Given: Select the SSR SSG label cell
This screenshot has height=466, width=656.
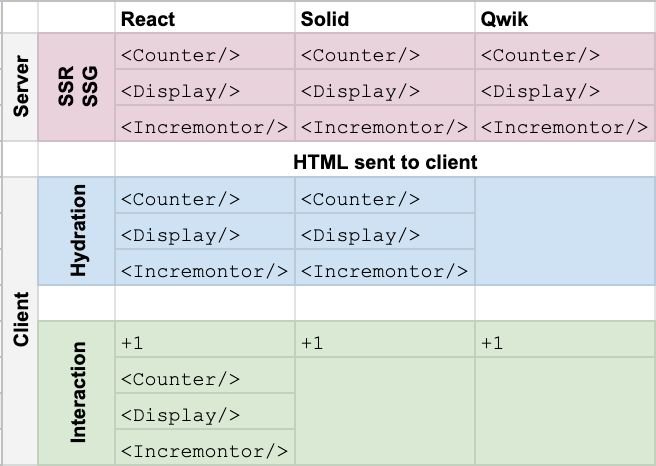Looking at the screenshot, I should click(77, 88).
